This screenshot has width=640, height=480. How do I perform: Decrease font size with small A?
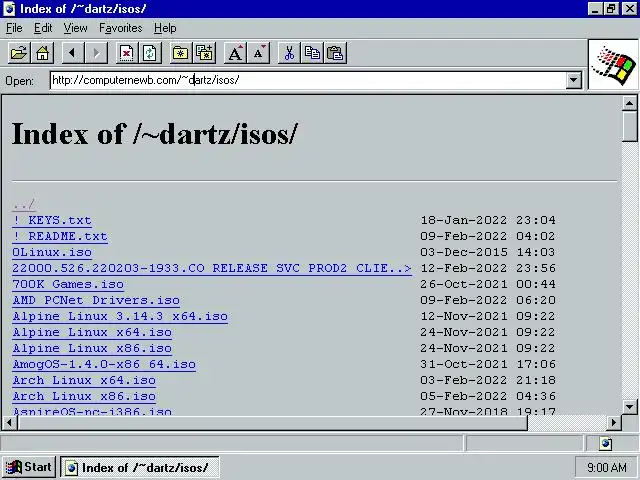pos(258,53)
